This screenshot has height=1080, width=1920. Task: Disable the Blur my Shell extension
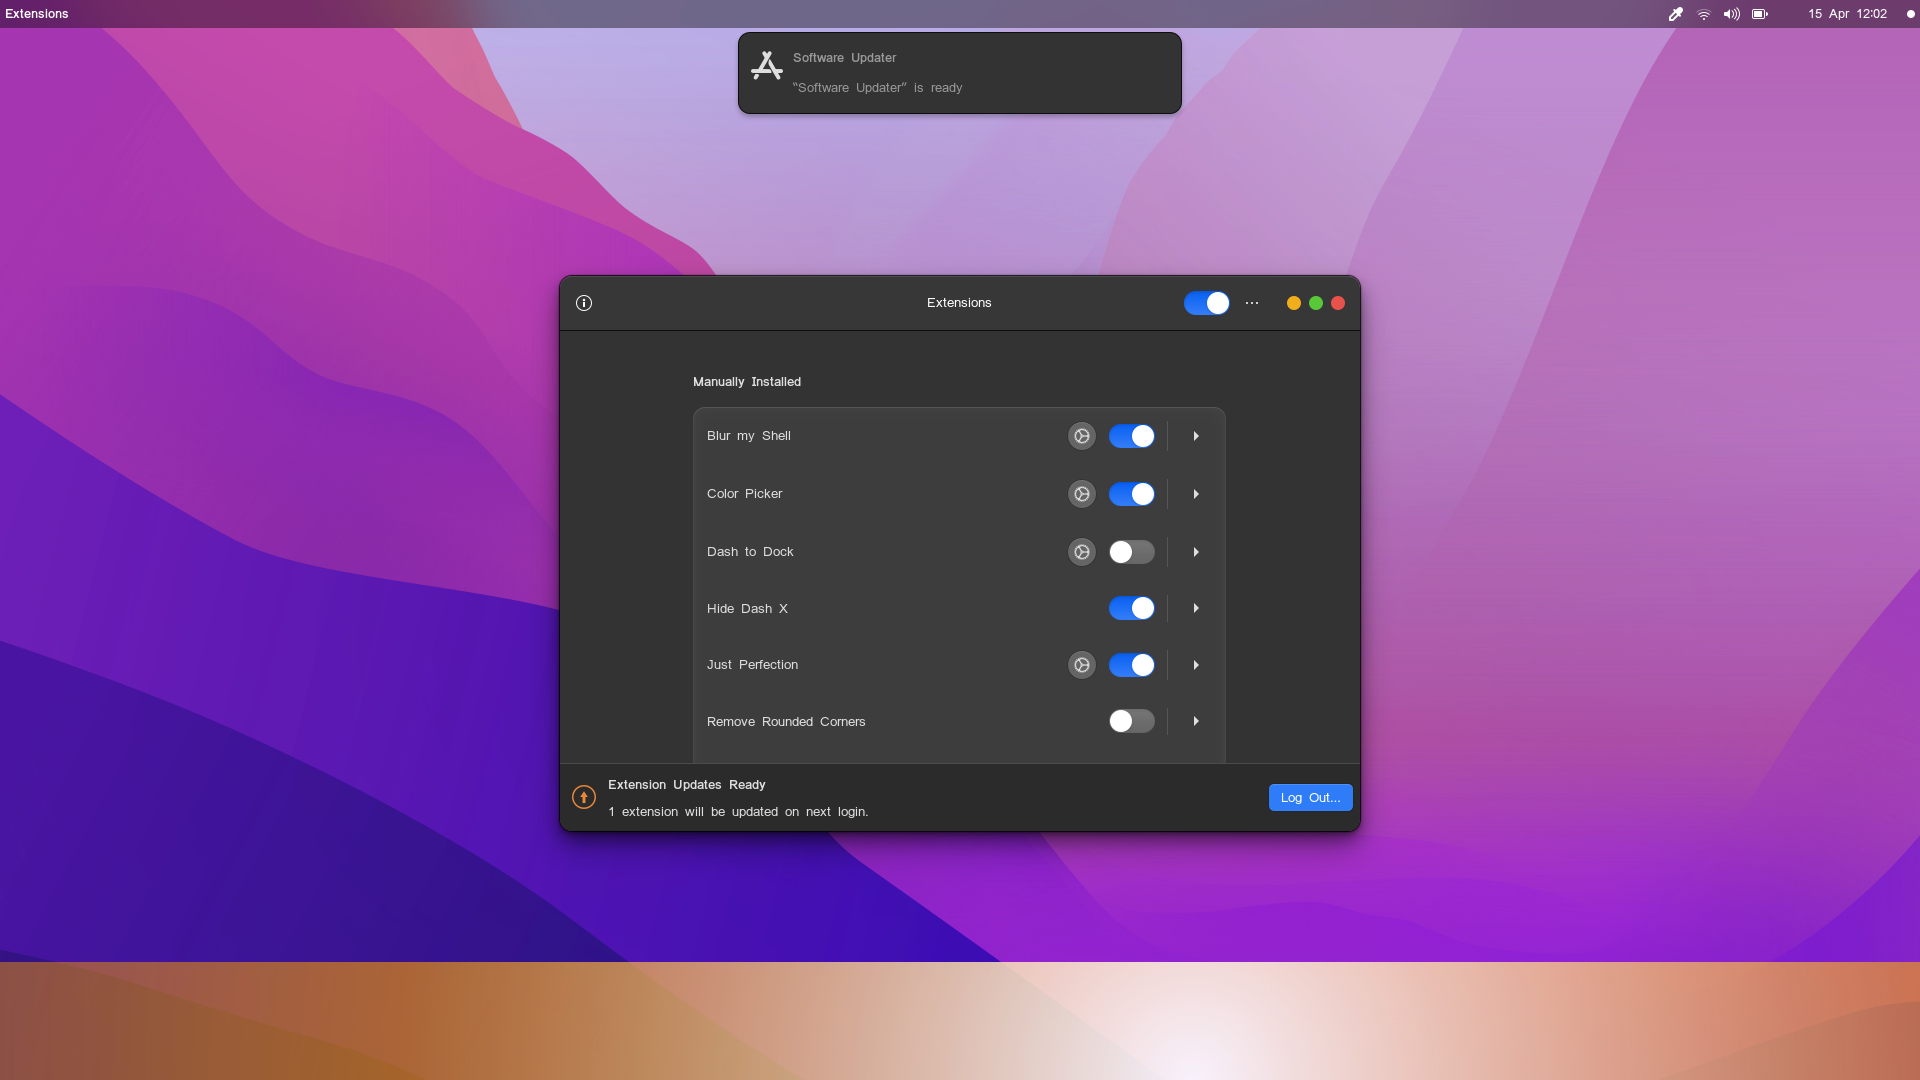point(1131,436)
